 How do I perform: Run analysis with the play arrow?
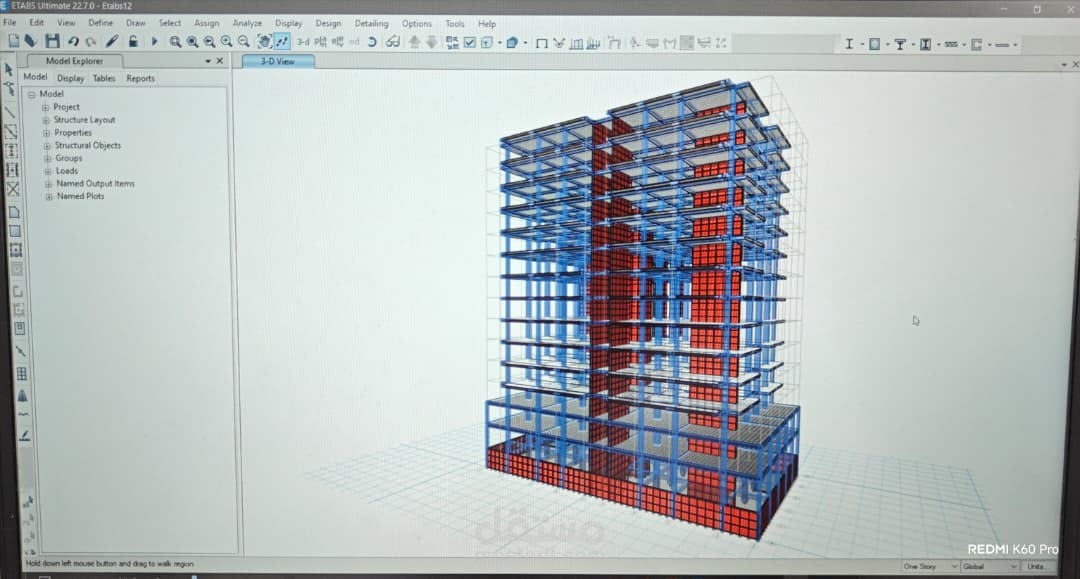[154, 42]
